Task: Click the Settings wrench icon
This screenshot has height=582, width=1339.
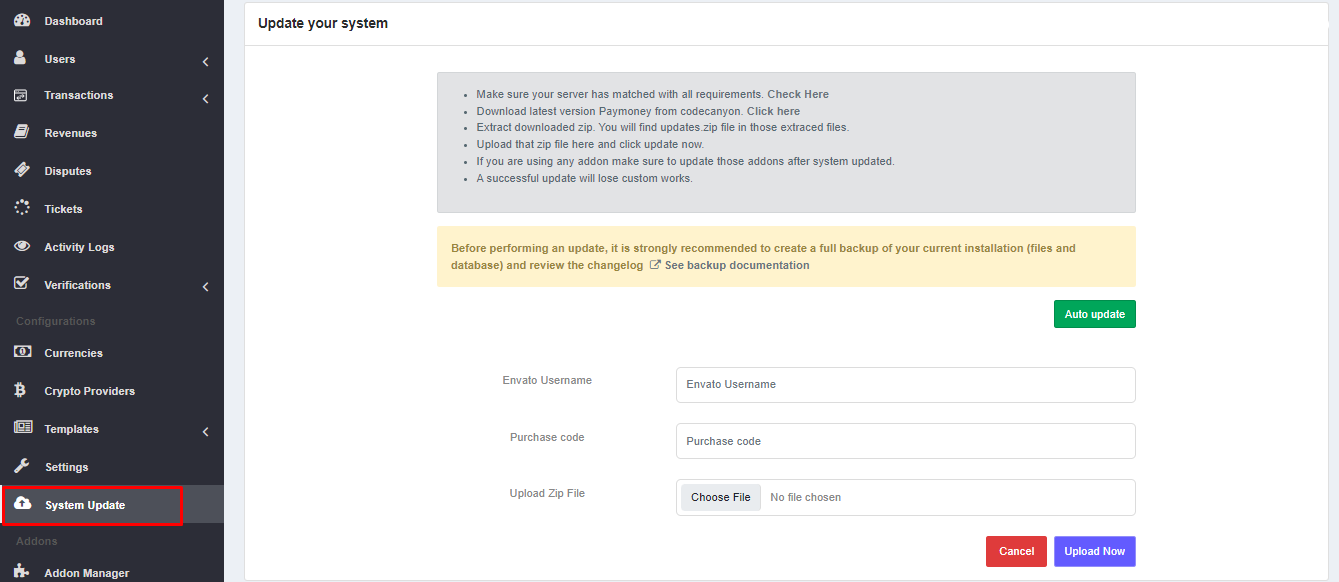Action: [22, 466]
